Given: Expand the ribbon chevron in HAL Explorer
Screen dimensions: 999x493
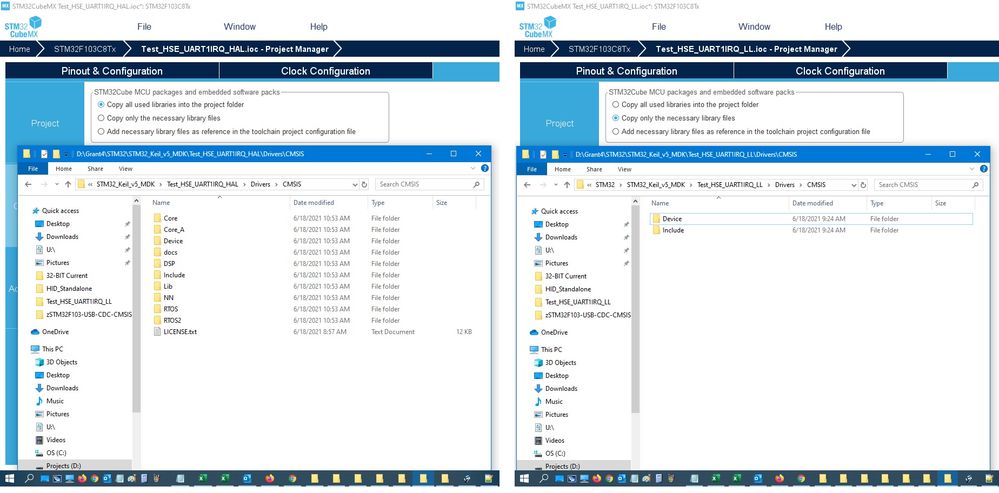Looking at the screenshot, I should point(474,168).
